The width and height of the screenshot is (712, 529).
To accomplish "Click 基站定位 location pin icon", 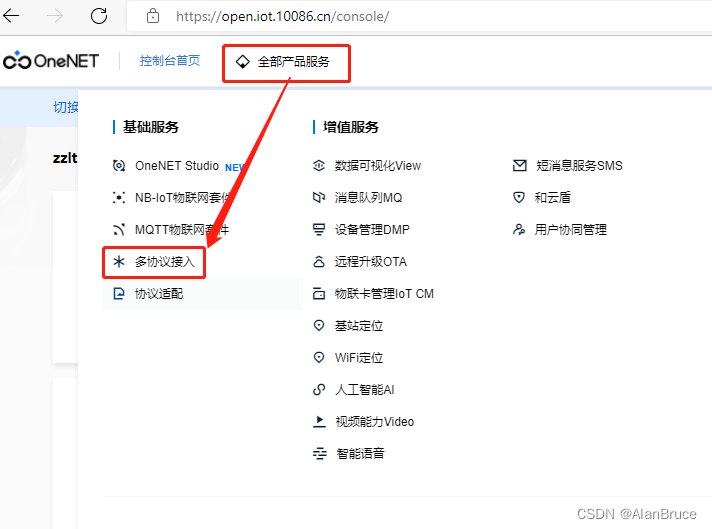I will (x=319, y=326).
